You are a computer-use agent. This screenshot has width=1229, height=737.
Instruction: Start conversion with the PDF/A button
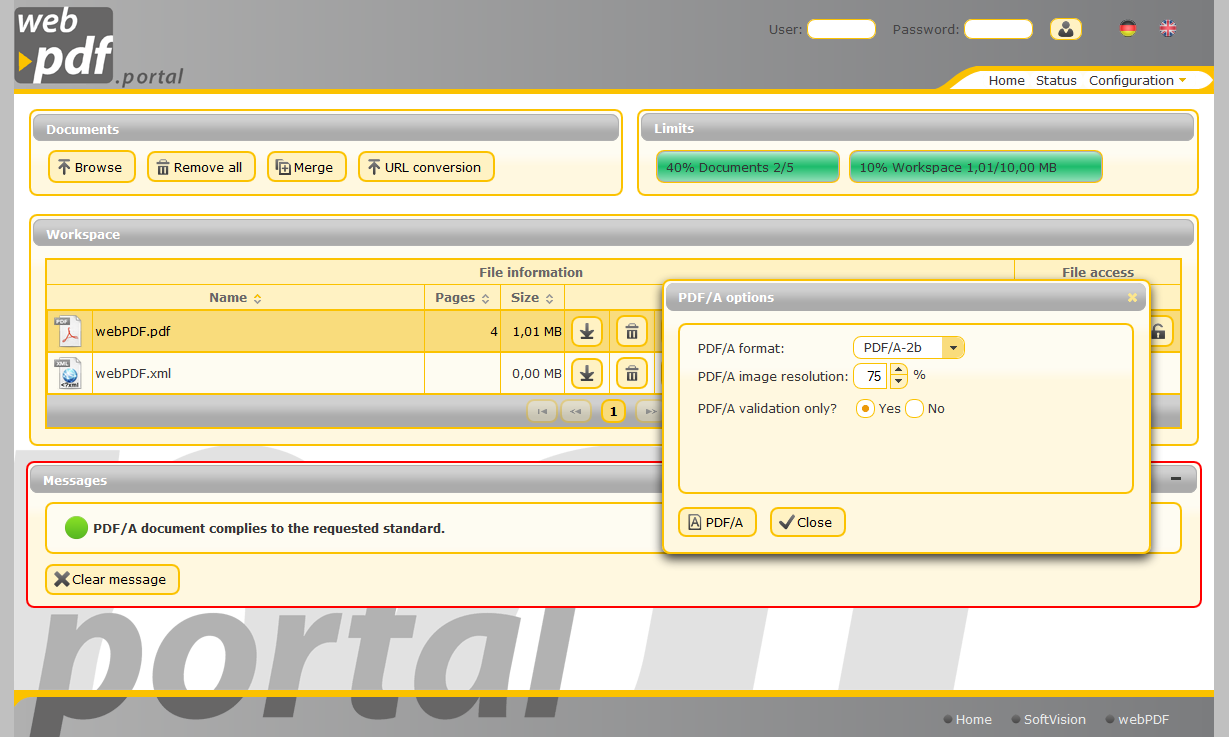[x=717, y=521]
